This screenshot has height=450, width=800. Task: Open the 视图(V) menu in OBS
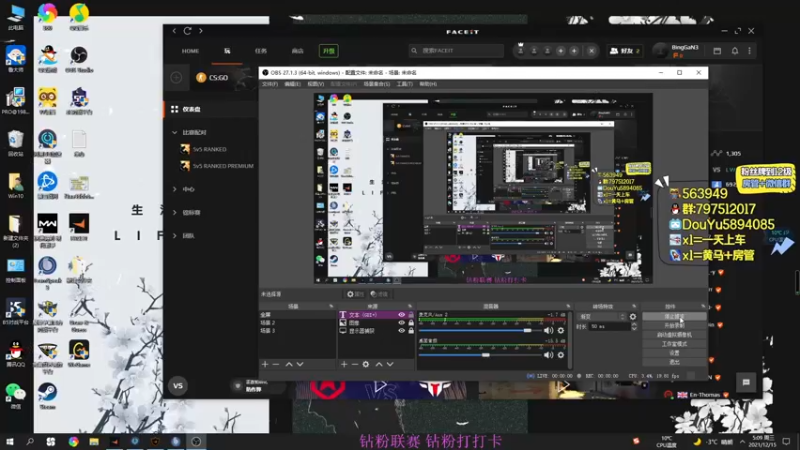tap(315, 84)
